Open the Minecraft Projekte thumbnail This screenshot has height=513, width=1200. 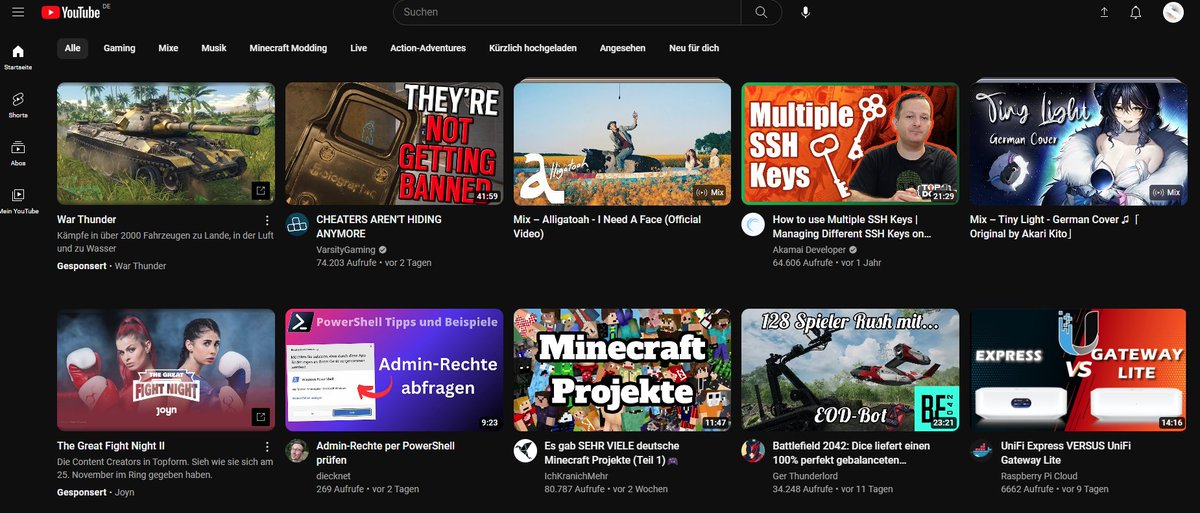(622, 370)
